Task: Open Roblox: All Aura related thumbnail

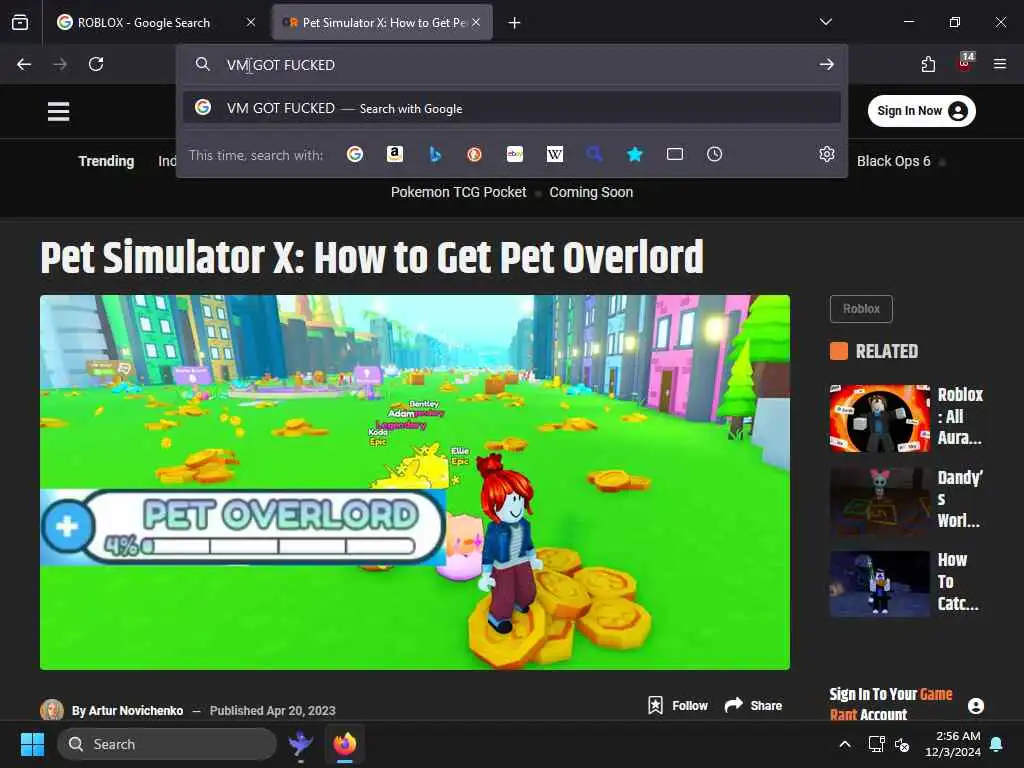Action: click(x=880, y=419)
